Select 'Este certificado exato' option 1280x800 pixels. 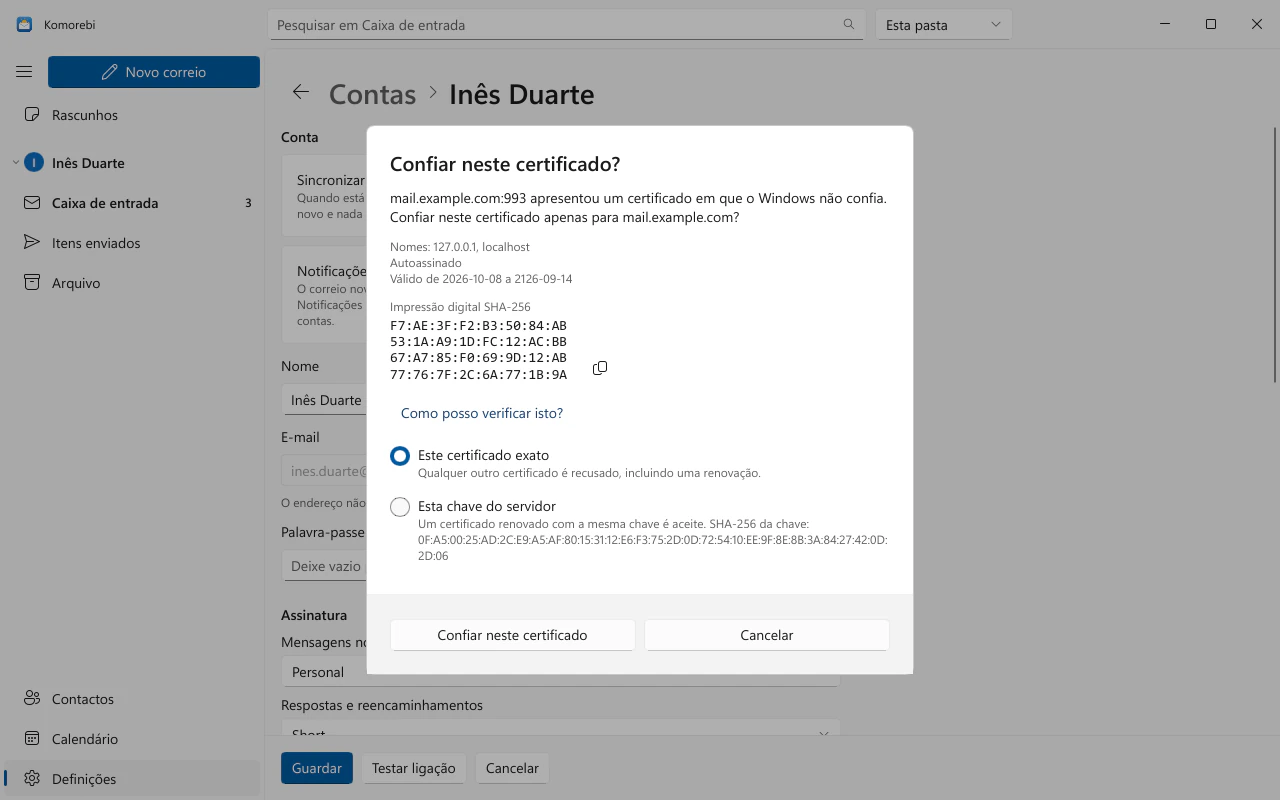coord(400,456)
